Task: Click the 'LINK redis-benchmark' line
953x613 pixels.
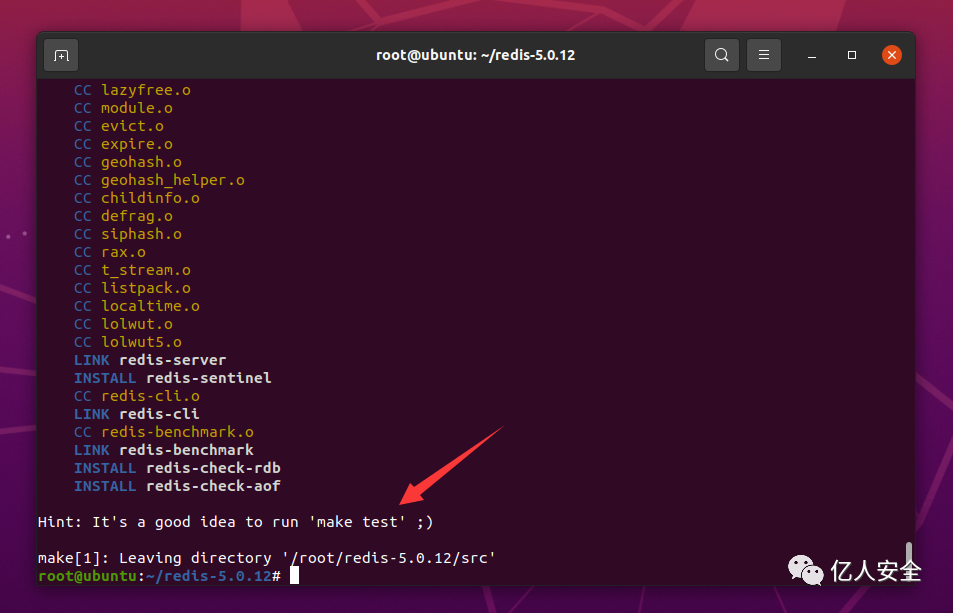Action: [x=164, y=450]
